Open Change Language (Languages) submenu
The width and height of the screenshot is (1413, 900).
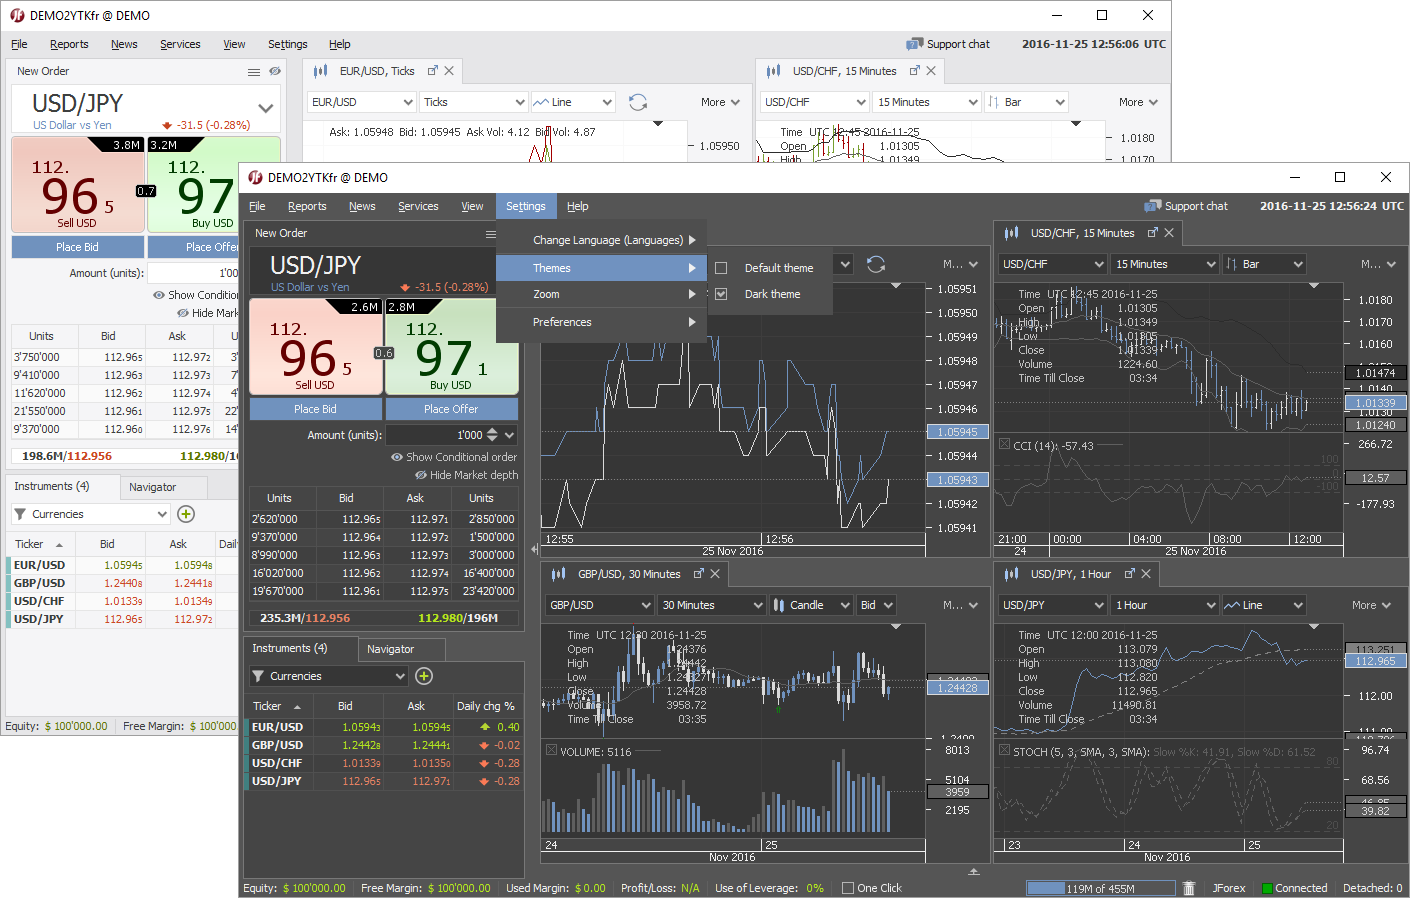coord(601,240)
